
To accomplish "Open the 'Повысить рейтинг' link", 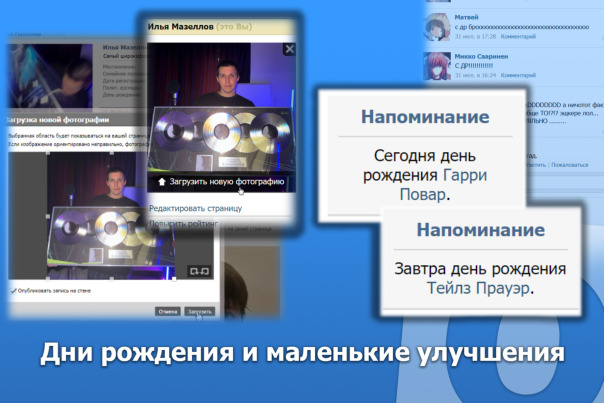I will [183, 223].
